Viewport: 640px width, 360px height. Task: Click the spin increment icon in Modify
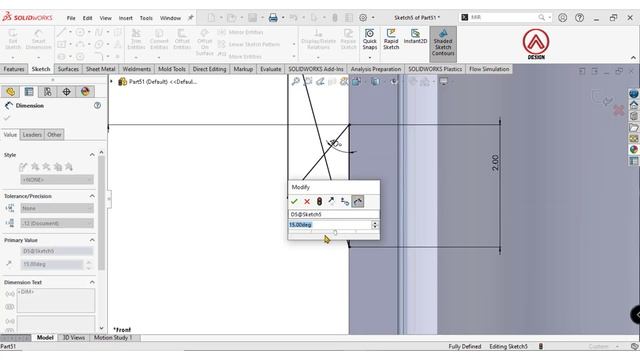click(345, 201)
